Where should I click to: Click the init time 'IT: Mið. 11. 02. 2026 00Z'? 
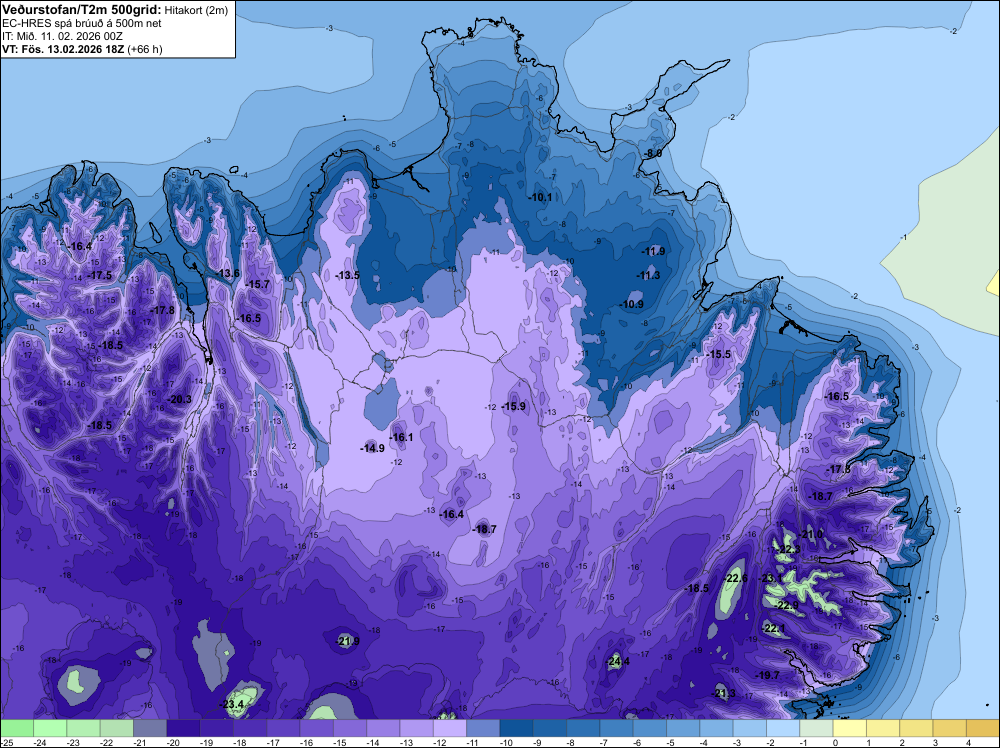point(62,36)
